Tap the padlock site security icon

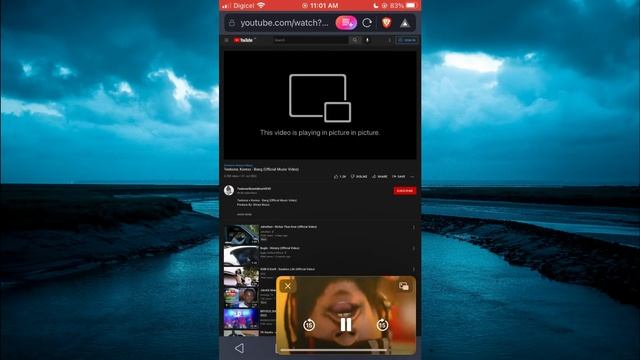point(232,23)
